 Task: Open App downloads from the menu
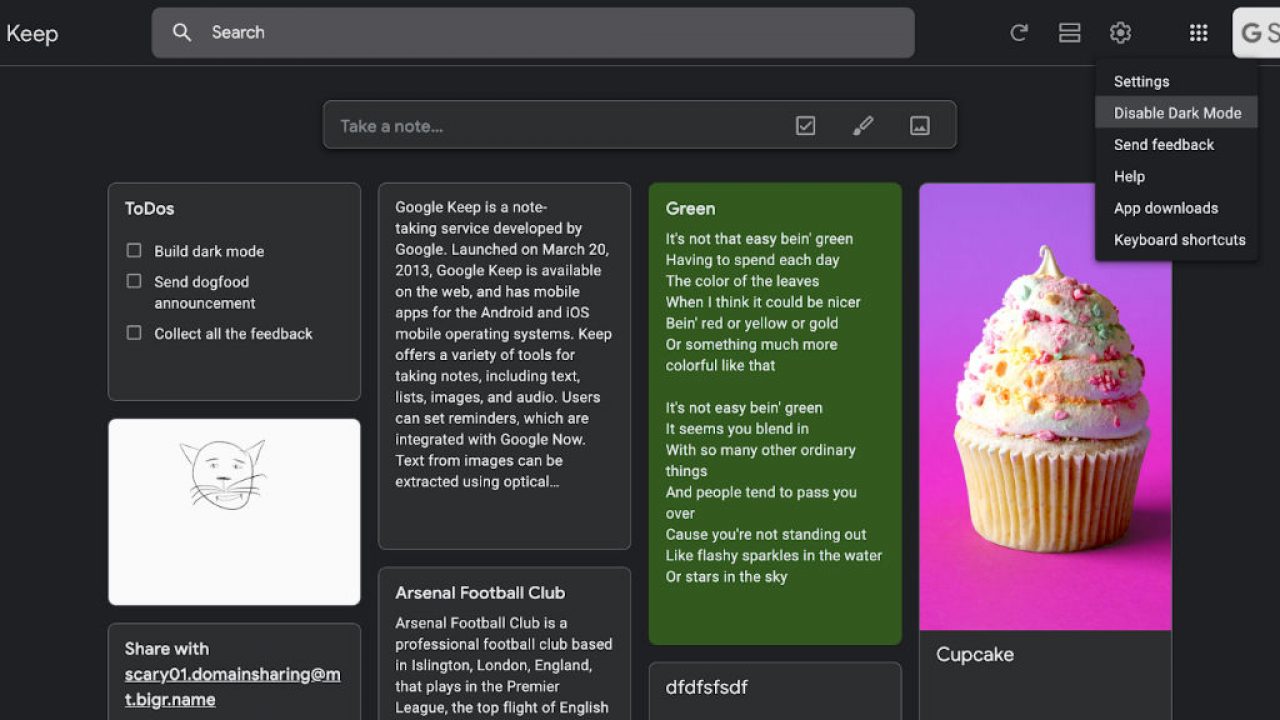1165,208
